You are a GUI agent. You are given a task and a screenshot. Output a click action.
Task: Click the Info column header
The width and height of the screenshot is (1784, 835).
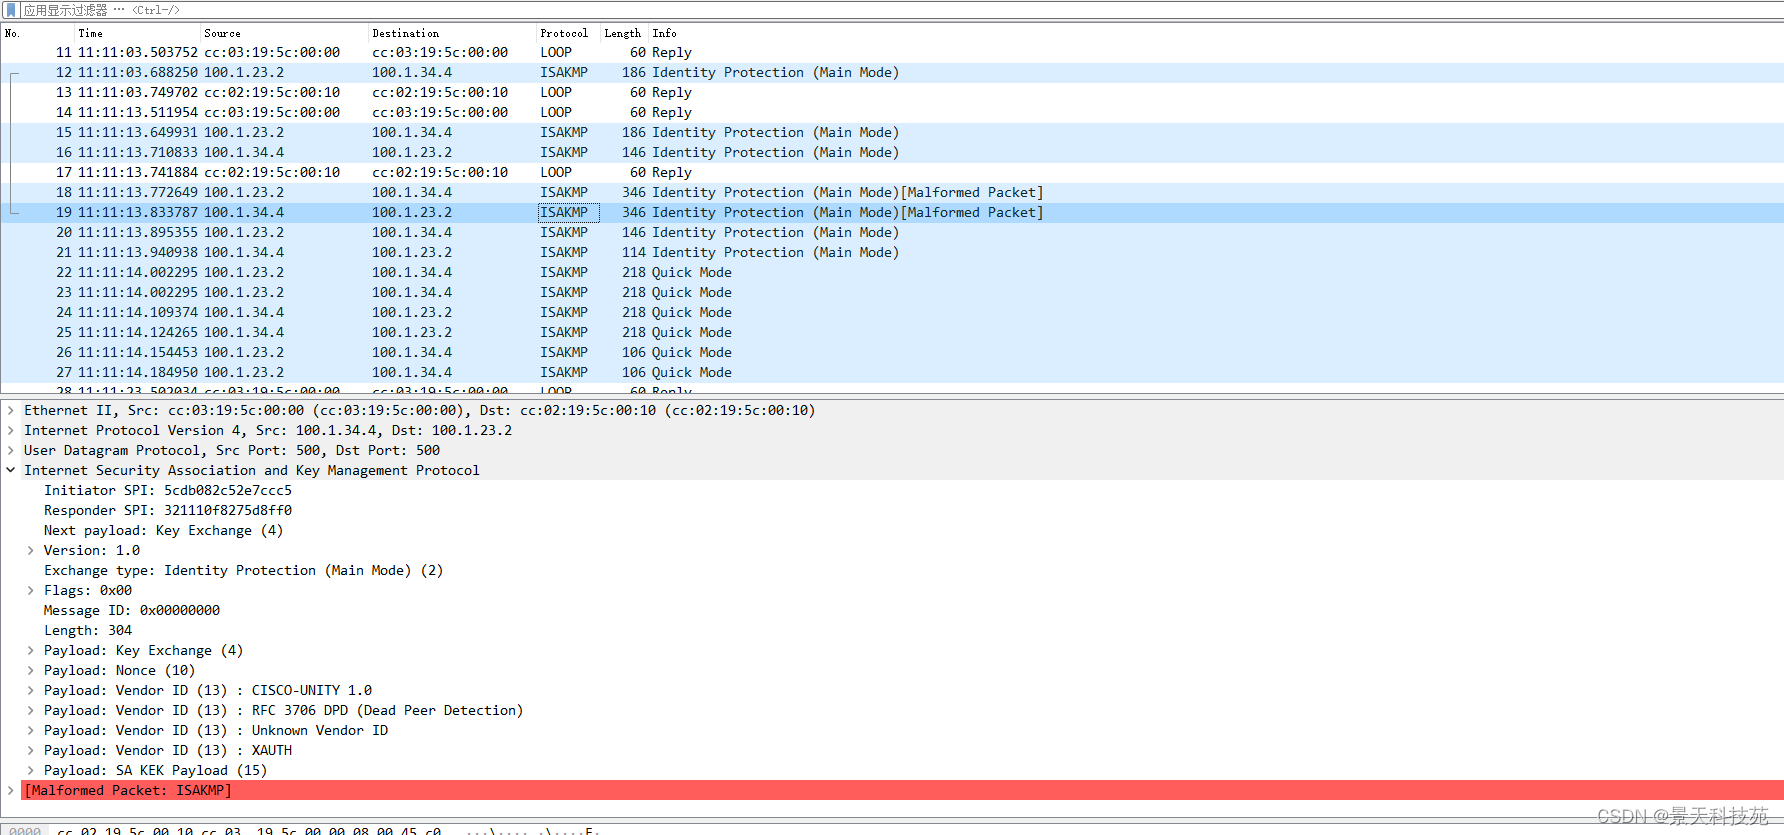pos(664,33)
